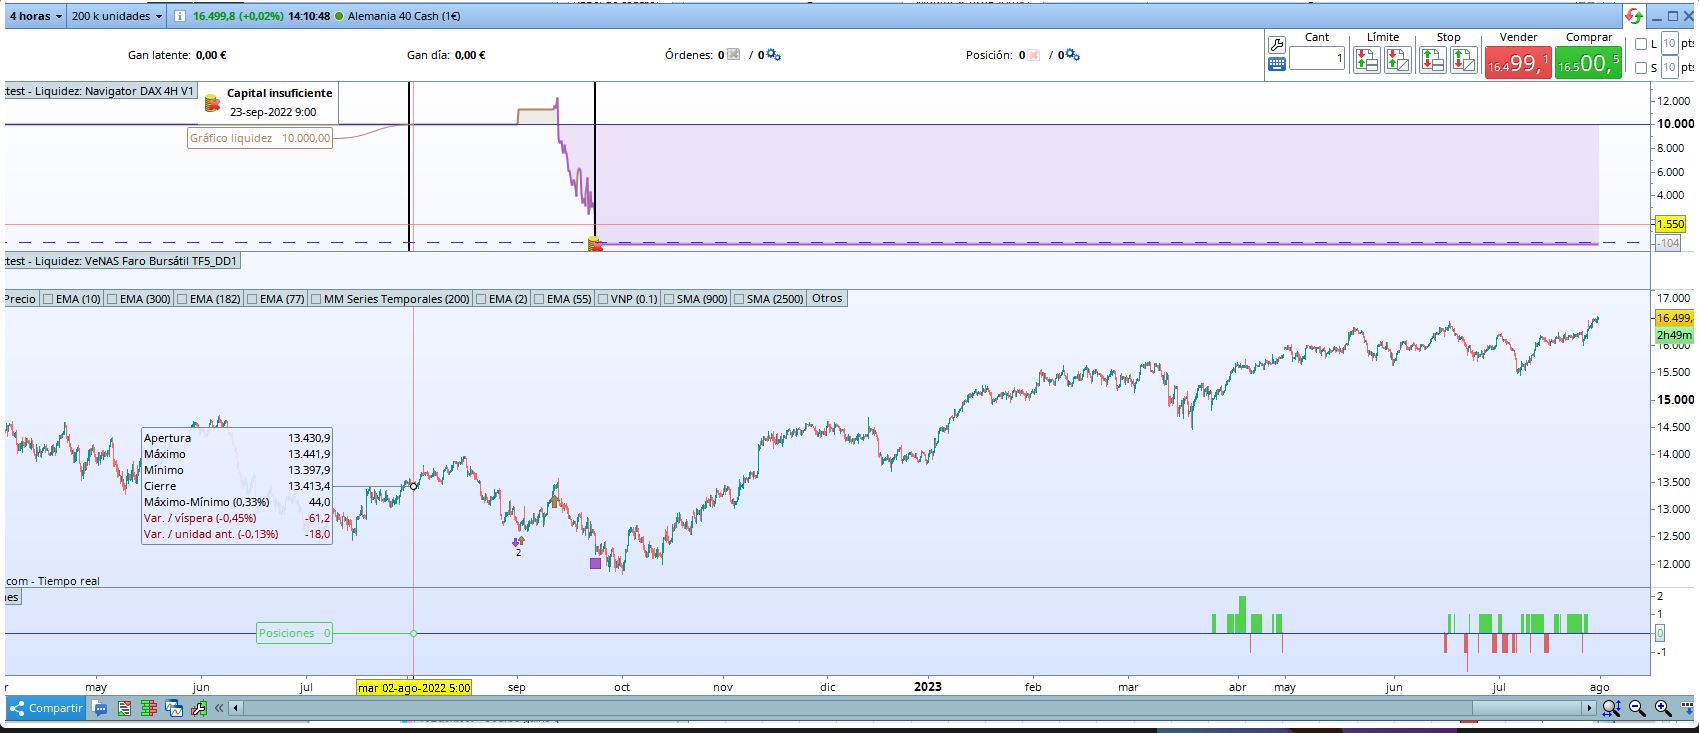Click the red-green refresh arrows icon
Viewport: 1699px width, 733px height.
point(1634,16)
